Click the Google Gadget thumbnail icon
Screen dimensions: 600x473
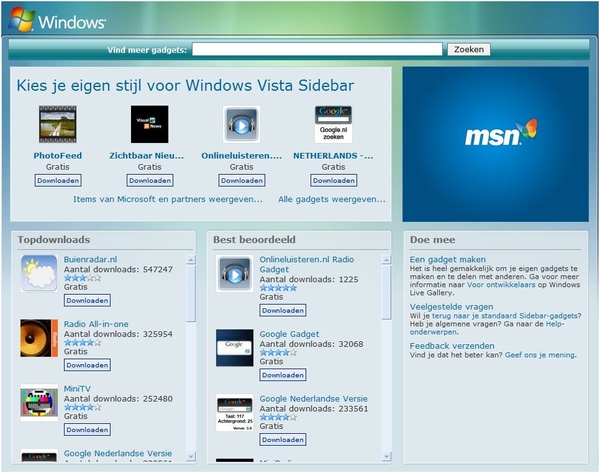[x=235, y=348]
